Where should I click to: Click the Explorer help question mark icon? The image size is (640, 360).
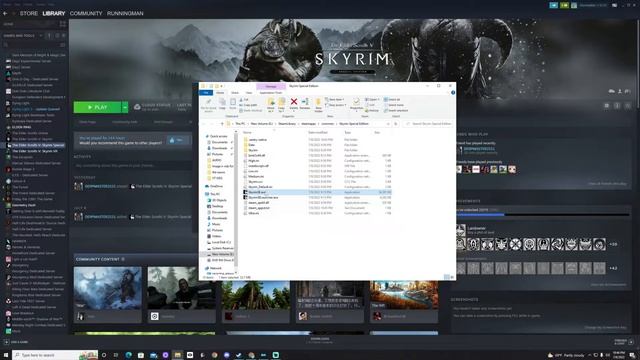[x=453, y=93]
